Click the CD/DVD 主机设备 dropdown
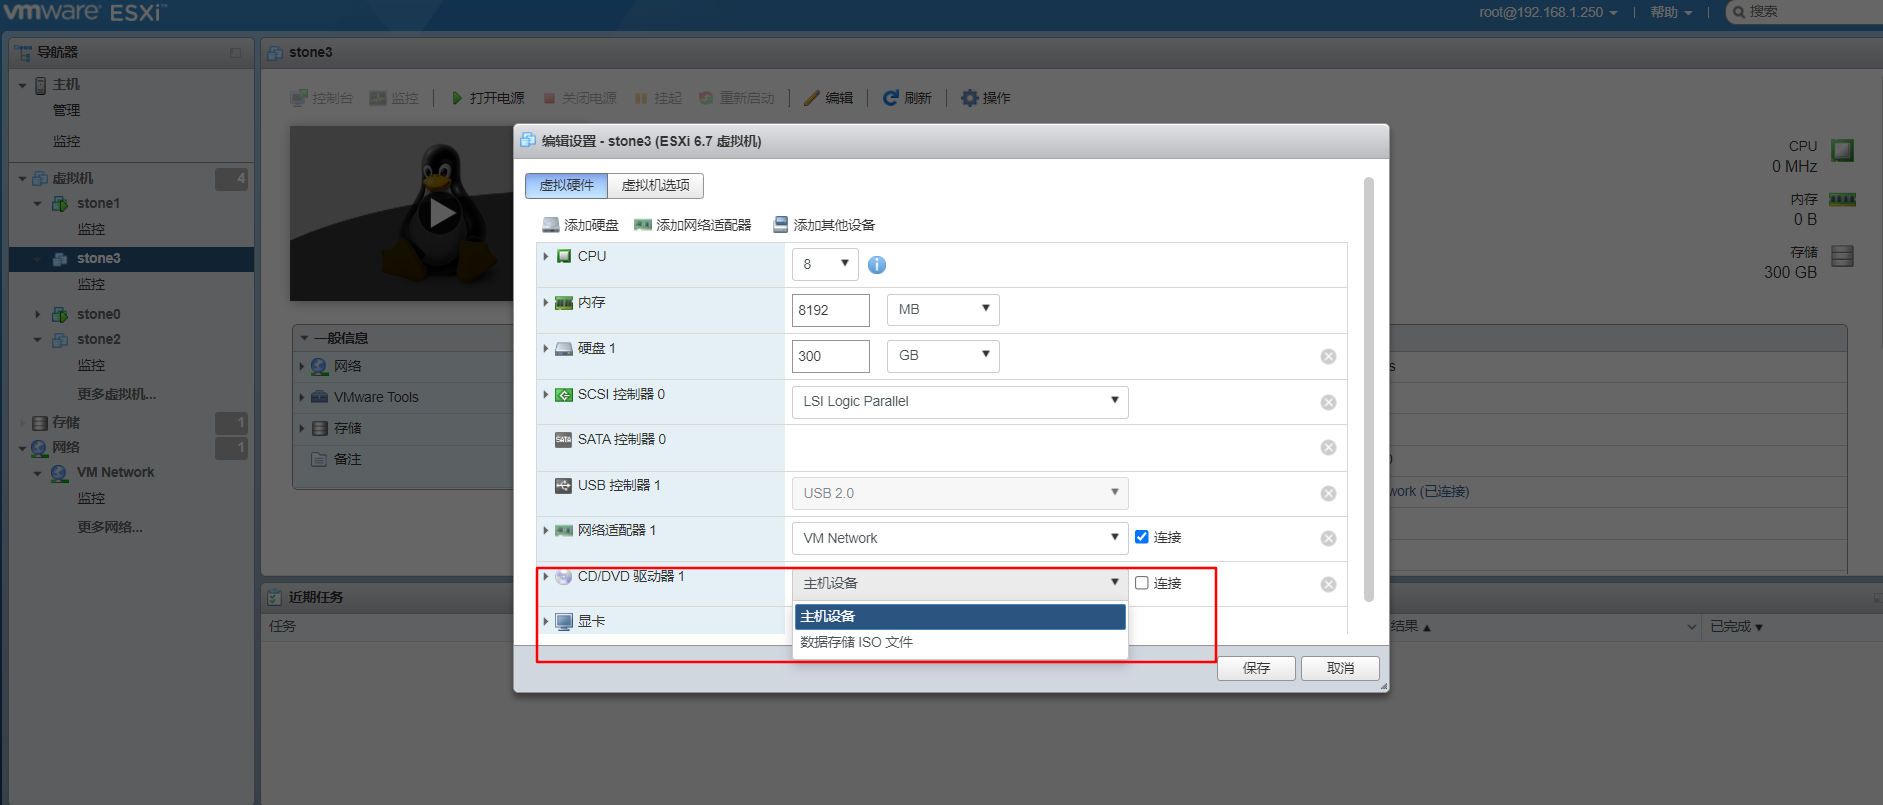The height and width of the screenshot is (805, 1883). pyautogui.click(x=960, y=584)
